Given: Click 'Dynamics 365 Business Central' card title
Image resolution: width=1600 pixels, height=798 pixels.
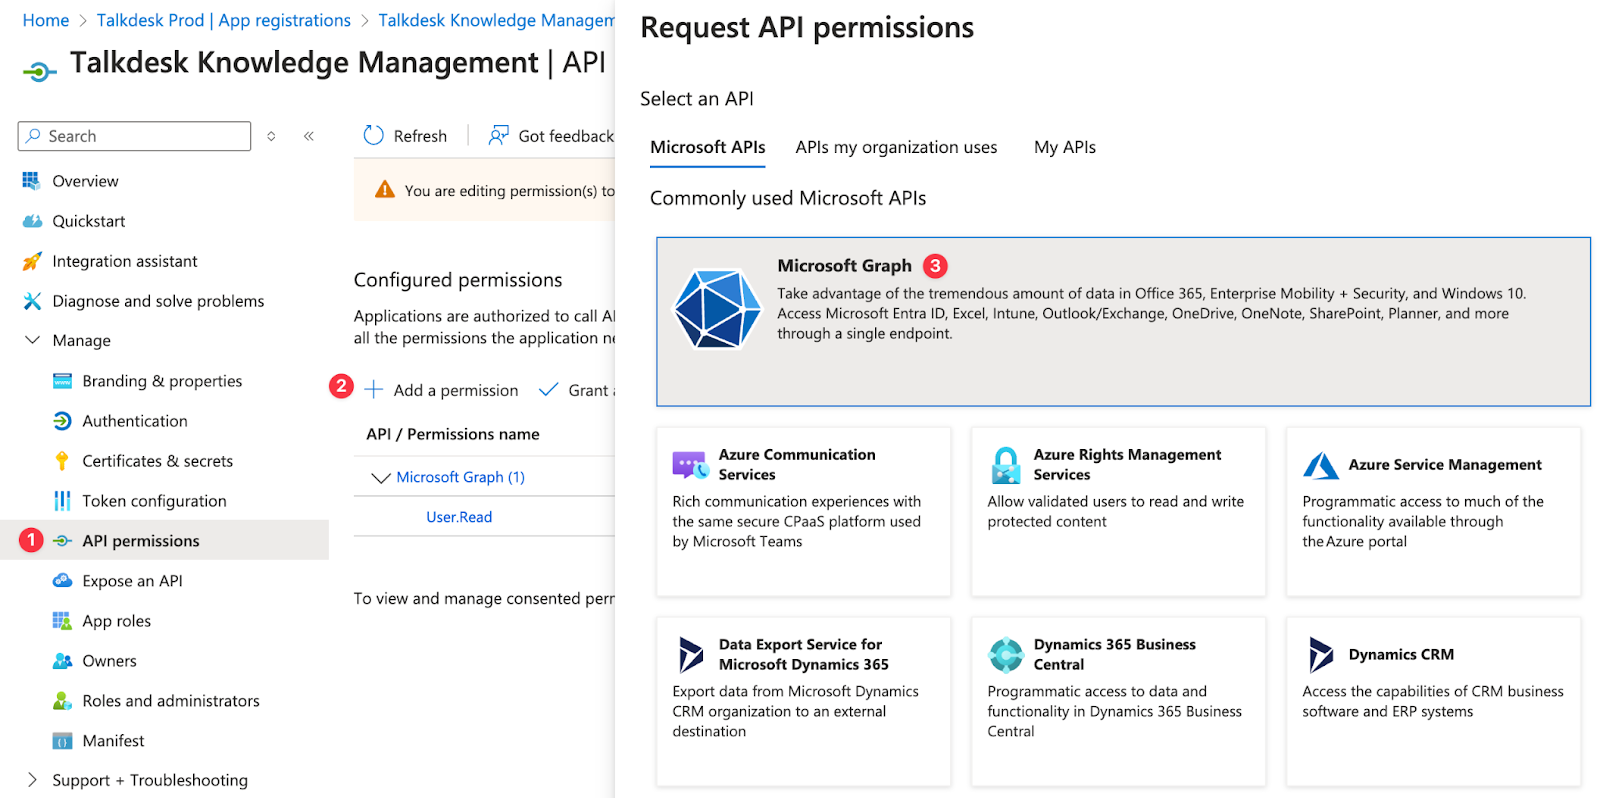Looking at the screenshot, I should pyautogui.click(x=1114, y=654).
